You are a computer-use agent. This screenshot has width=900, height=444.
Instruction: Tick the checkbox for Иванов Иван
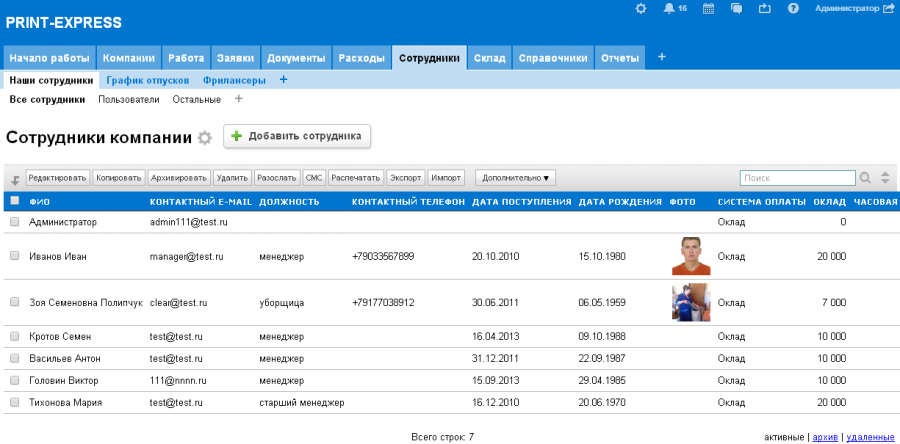click(14, 256)
